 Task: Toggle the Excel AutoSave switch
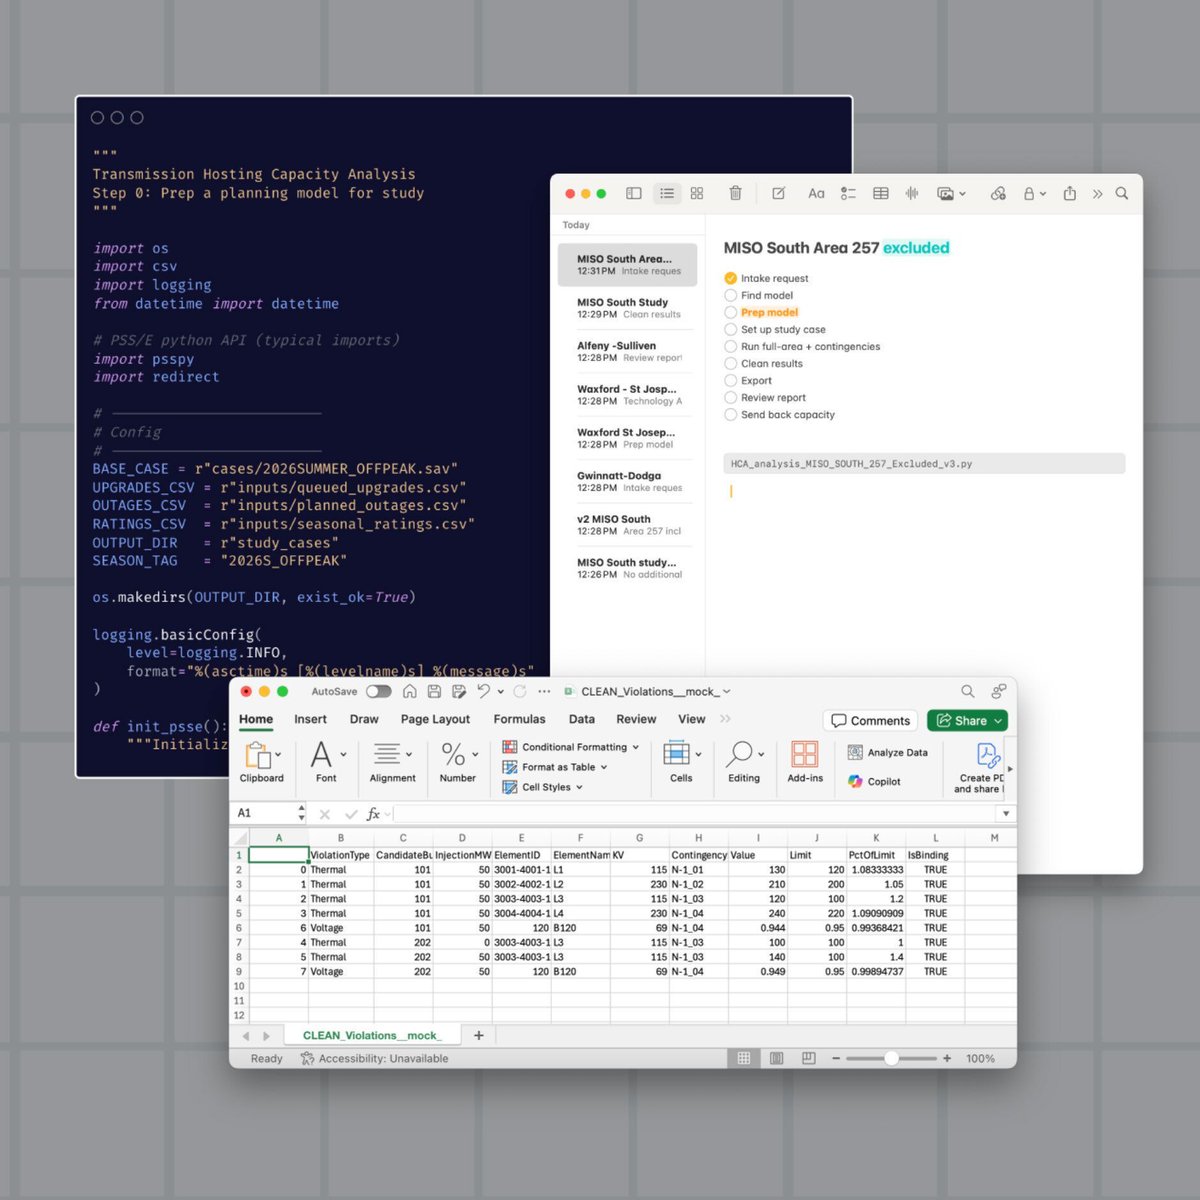click(378, 691)
